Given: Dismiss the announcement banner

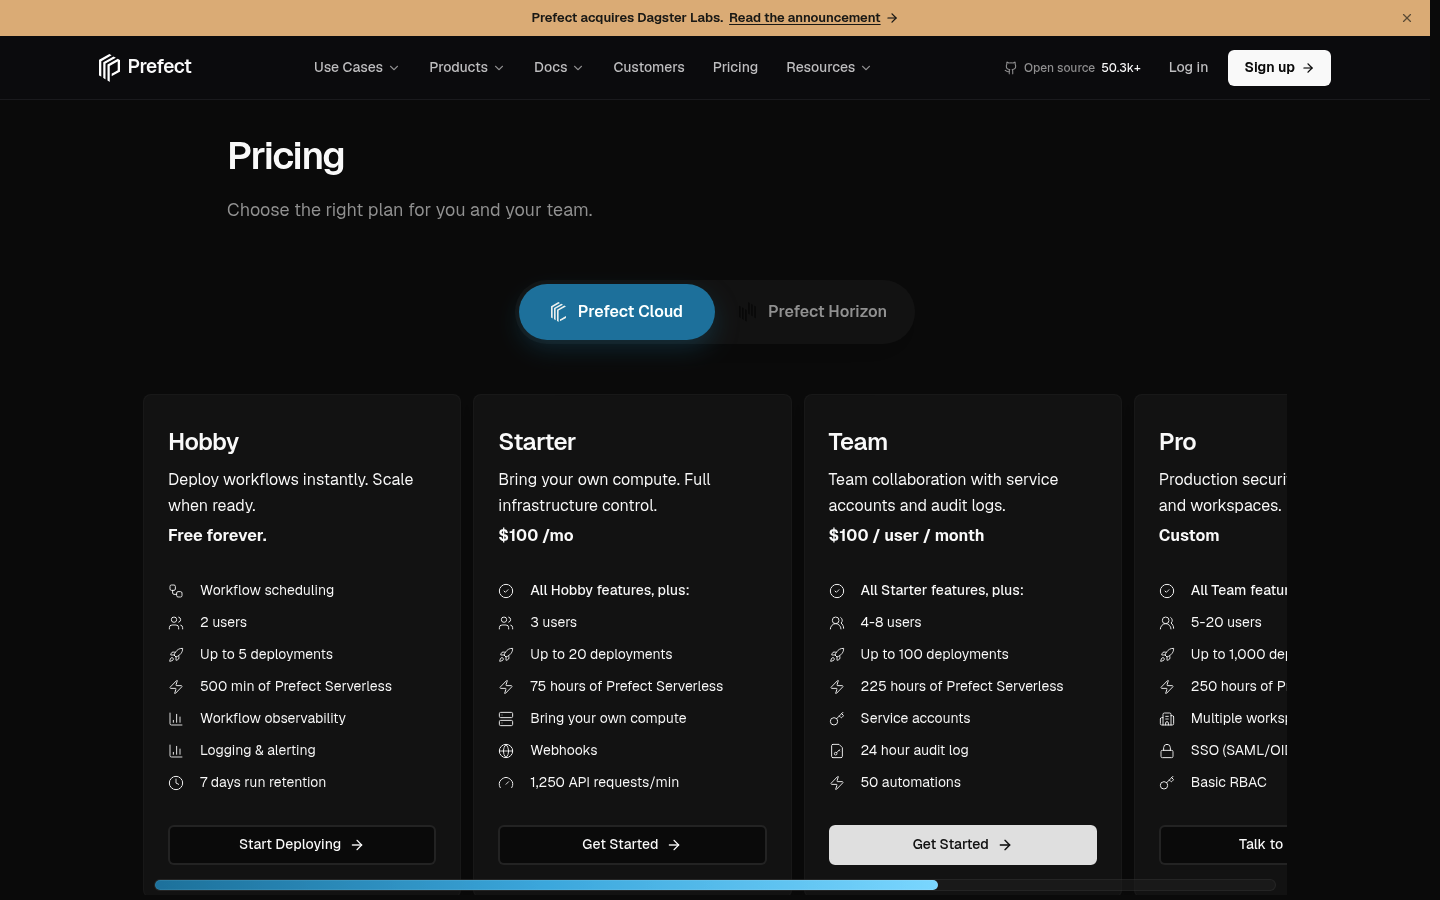Looking at the screenshot, I should tap(1407, 18).
